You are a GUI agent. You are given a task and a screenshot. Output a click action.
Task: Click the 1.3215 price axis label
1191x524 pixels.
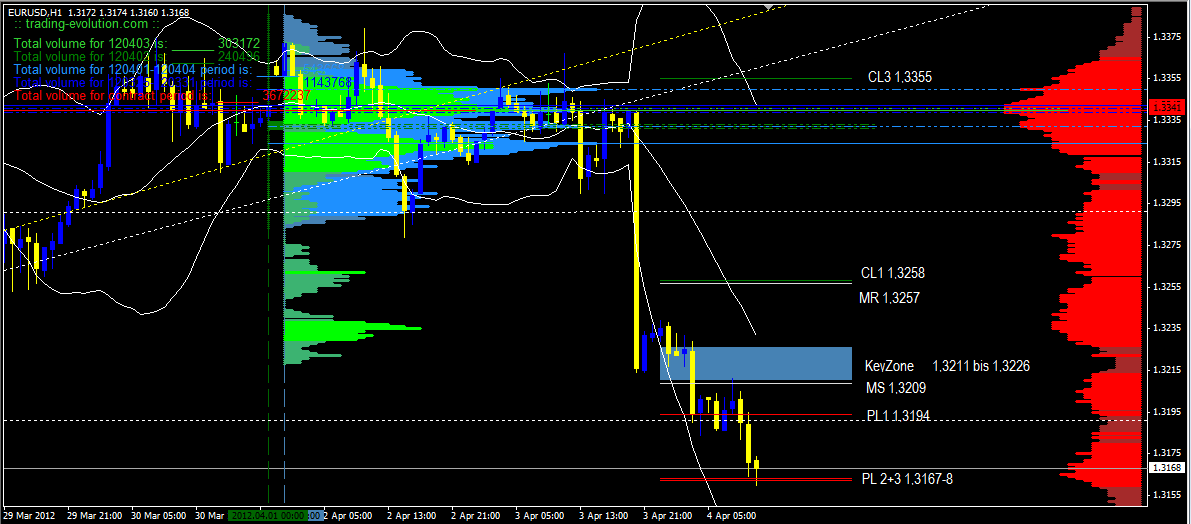pyautogui.click(x=1166, y=370)
